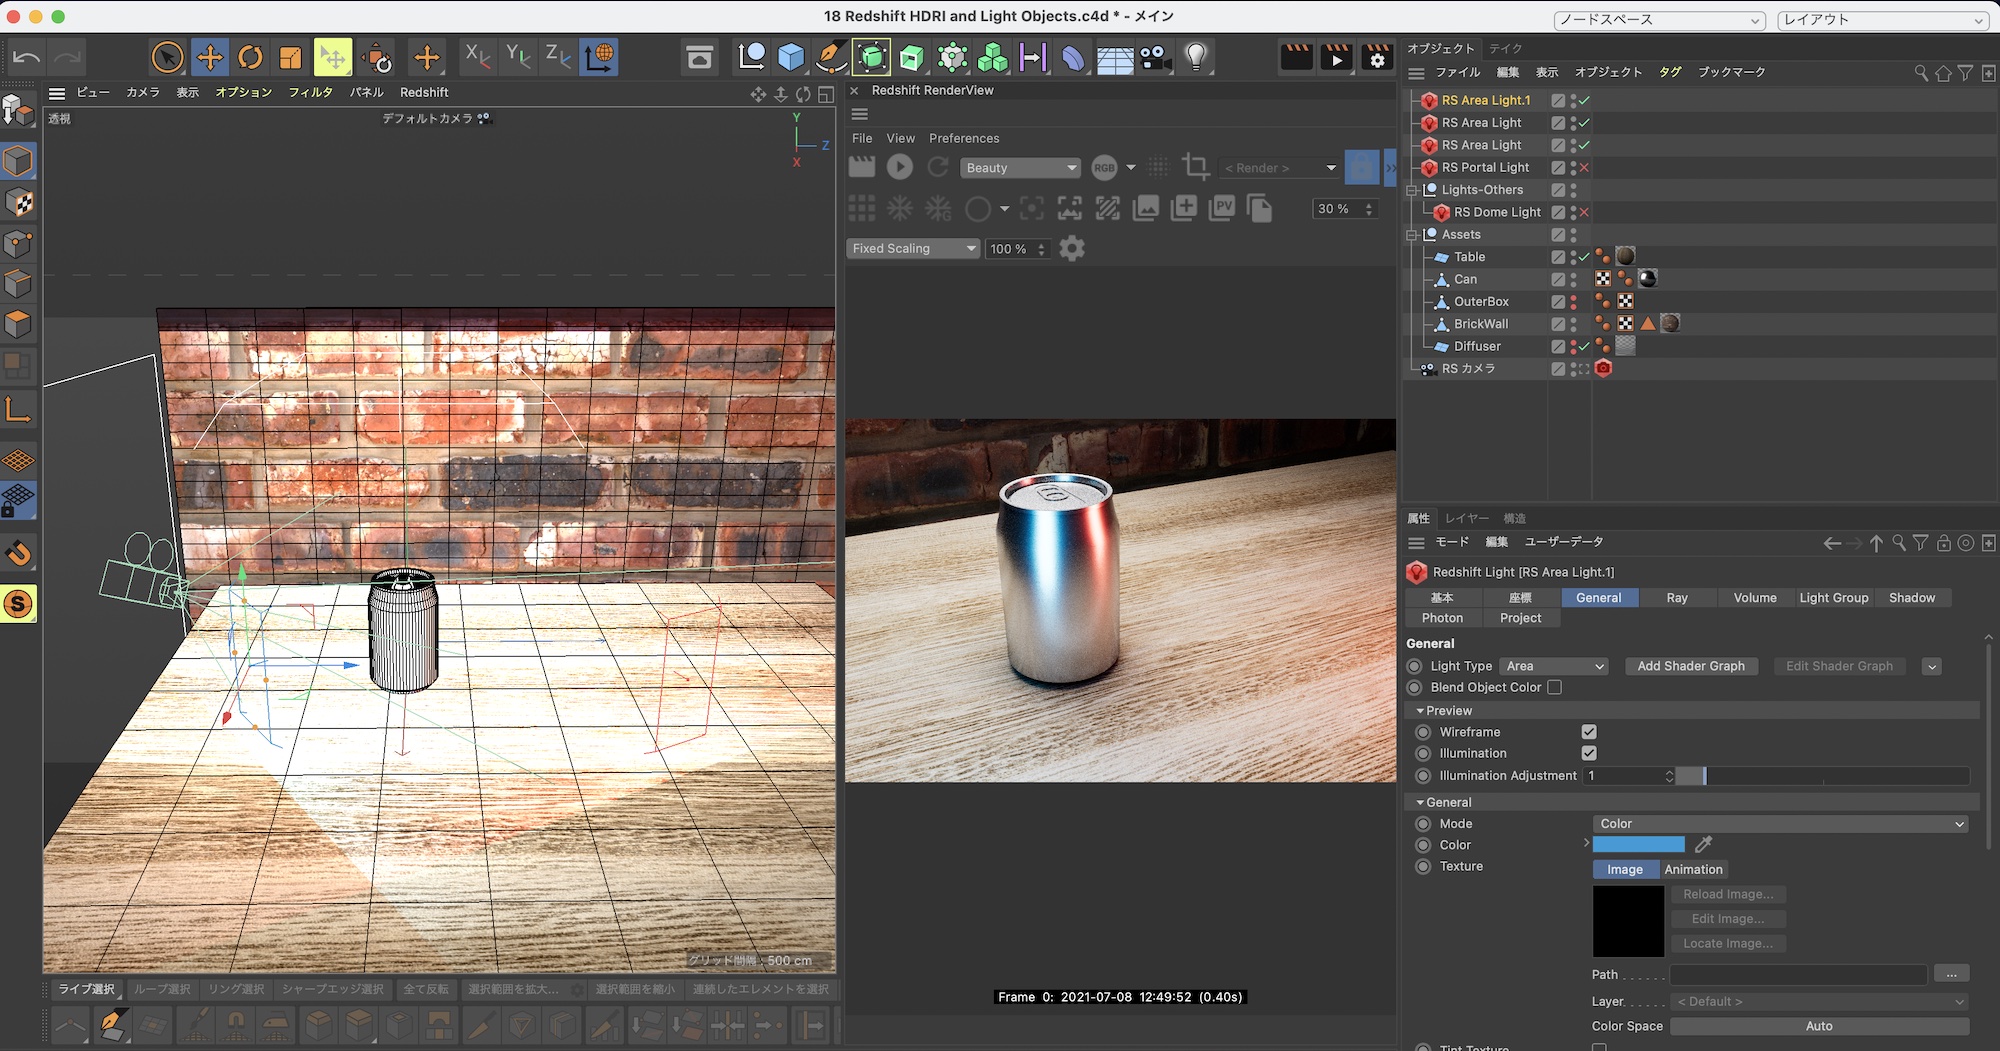Select the Rotate tool in the toolbar
This screenshot has height=1051, width=2000.
coord(249,57)
